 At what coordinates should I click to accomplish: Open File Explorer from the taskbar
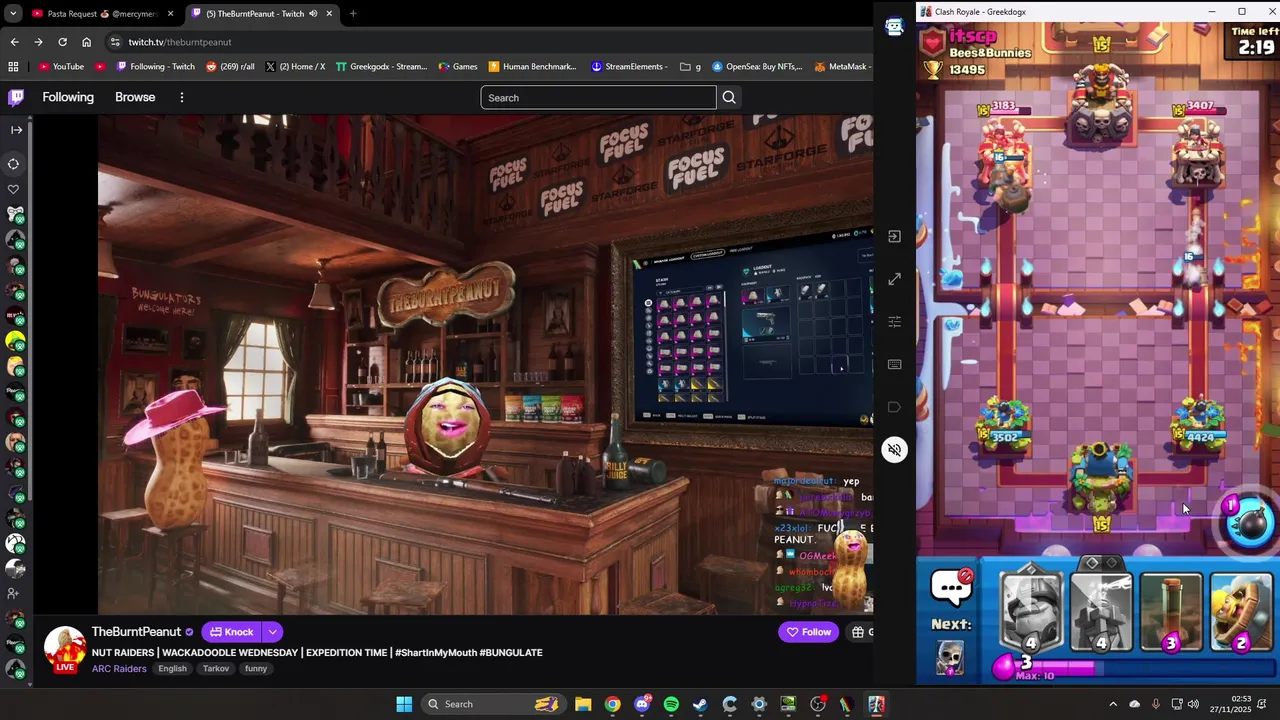click(x=583, y=704)
